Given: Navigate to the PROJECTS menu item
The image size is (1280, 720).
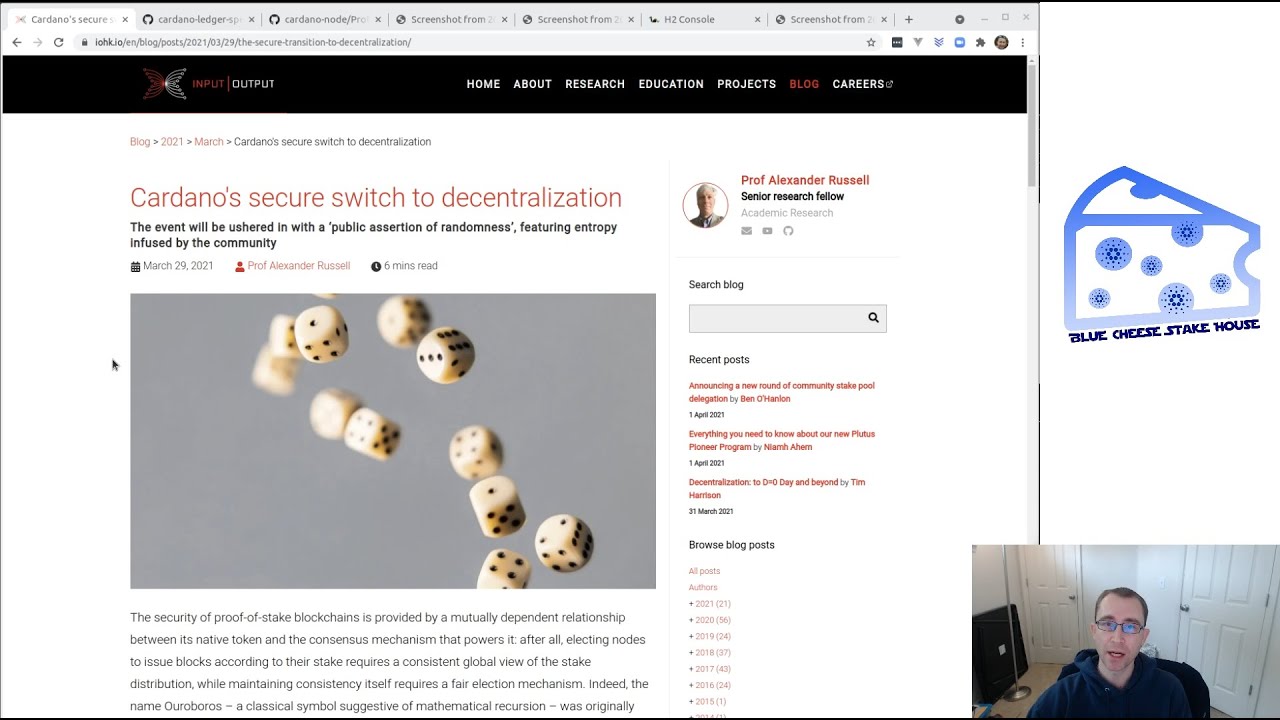Looking at the screenshot, I should (746, 84).
